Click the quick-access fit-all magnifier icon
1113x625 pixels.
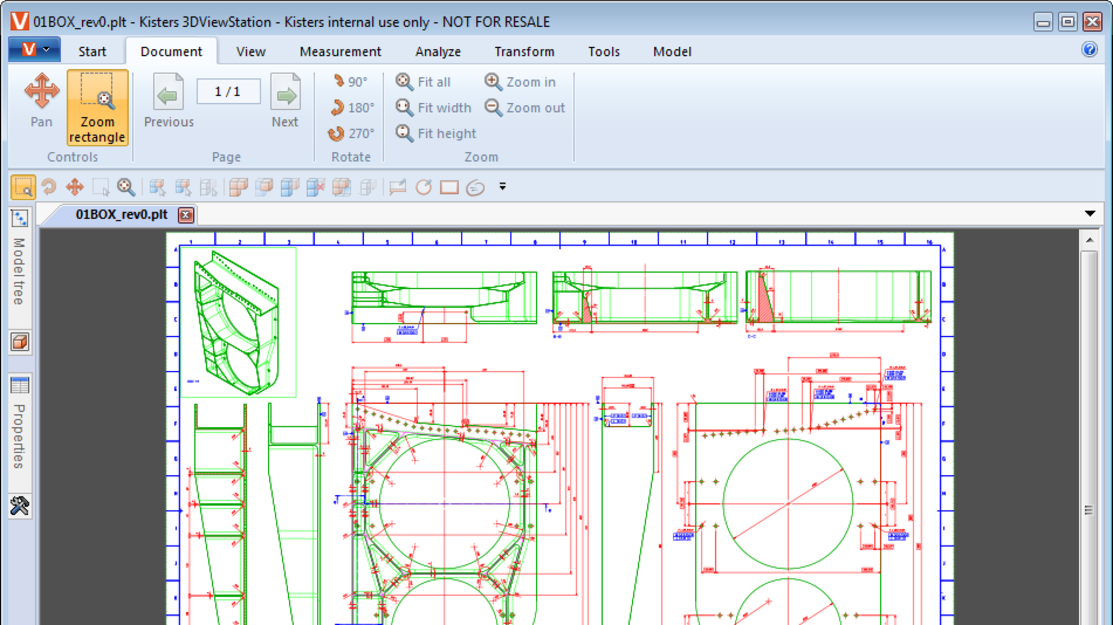coord(126,187)
